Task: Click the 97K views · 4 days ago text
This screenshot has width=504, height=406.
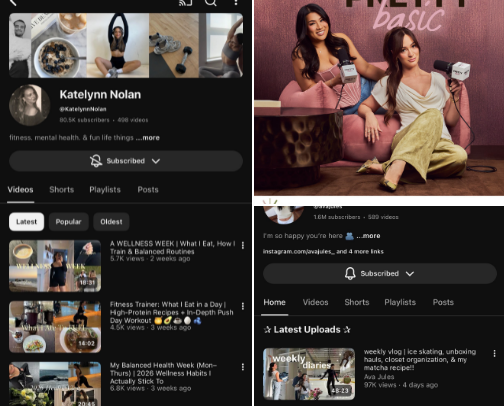Action: (401, 385)
